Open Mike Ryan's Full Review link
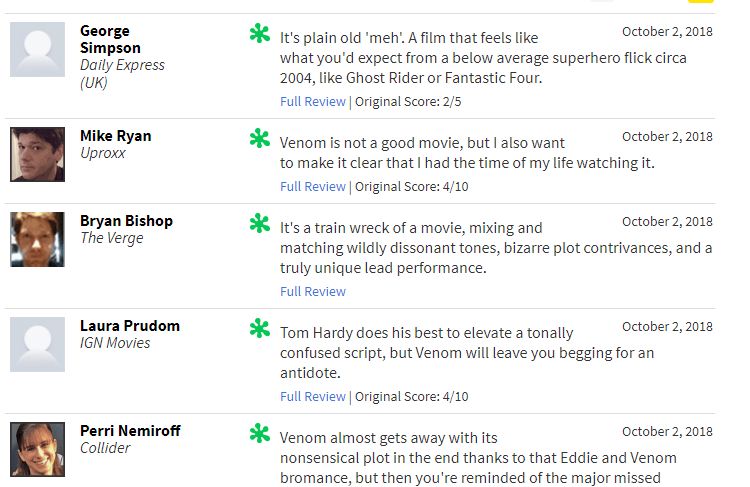Screen dimensions: 750x487 pos(313,186)
